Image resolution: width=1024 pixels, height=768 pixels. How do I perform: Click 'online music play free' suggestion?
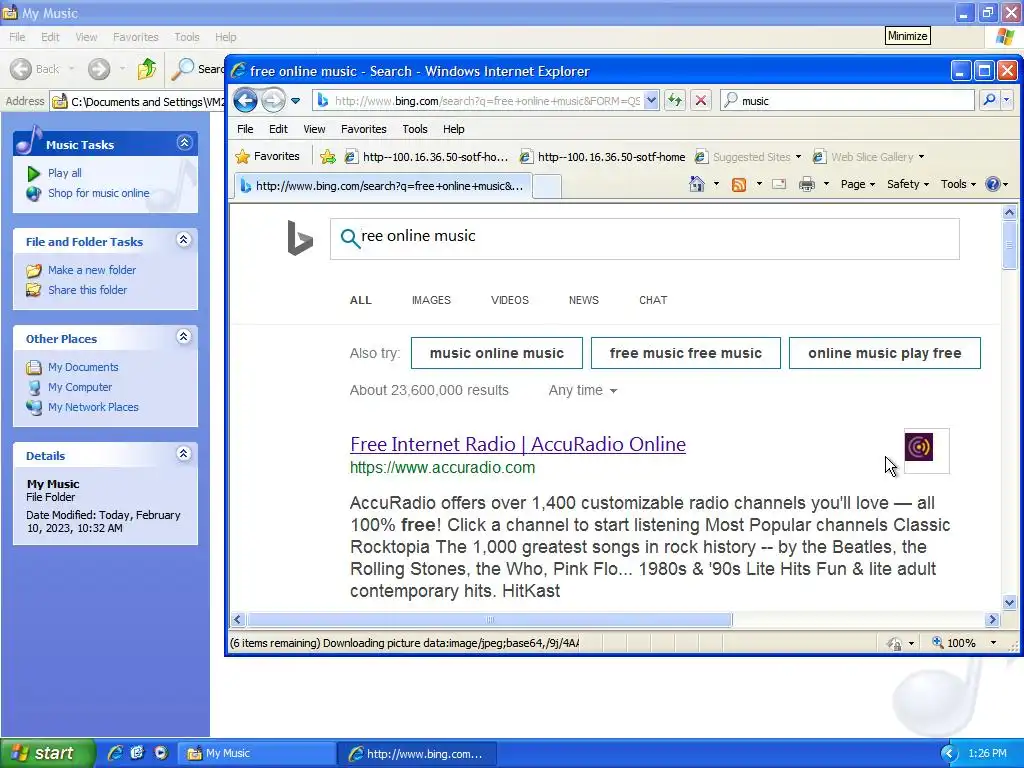[885, 353]
